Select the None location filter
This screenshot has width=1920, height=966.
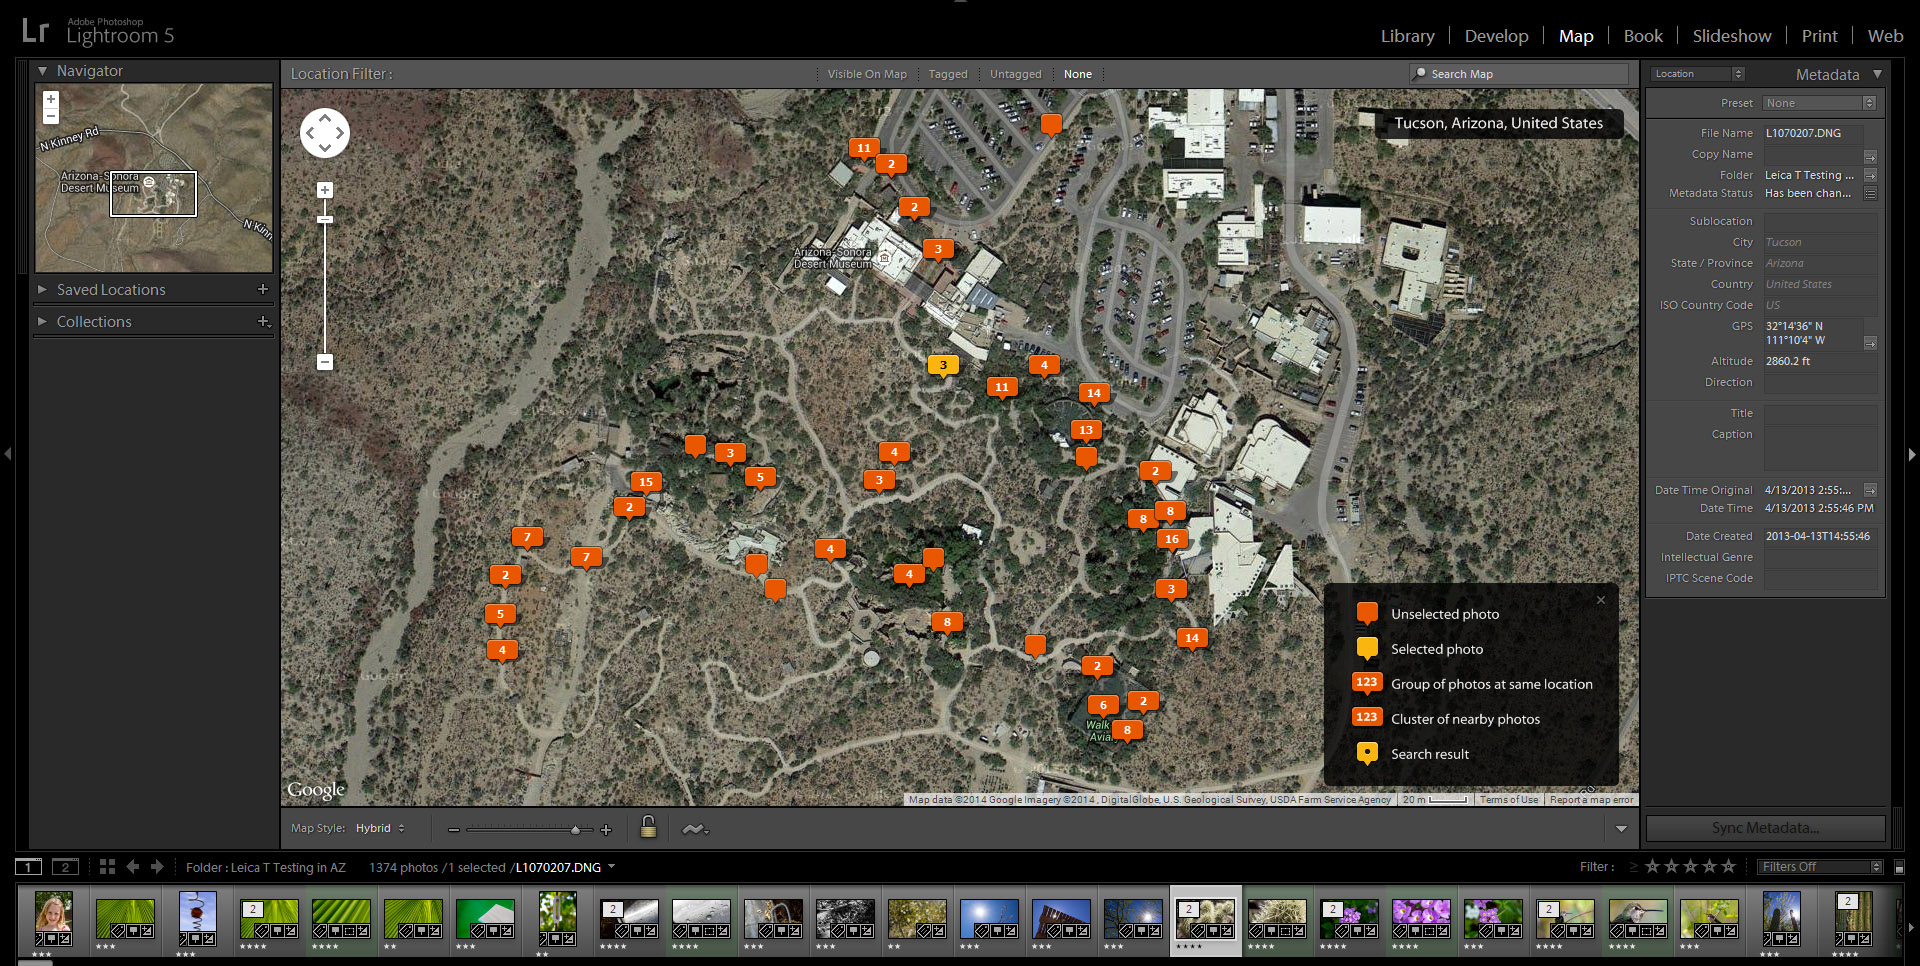click(x=1078, y=74)
